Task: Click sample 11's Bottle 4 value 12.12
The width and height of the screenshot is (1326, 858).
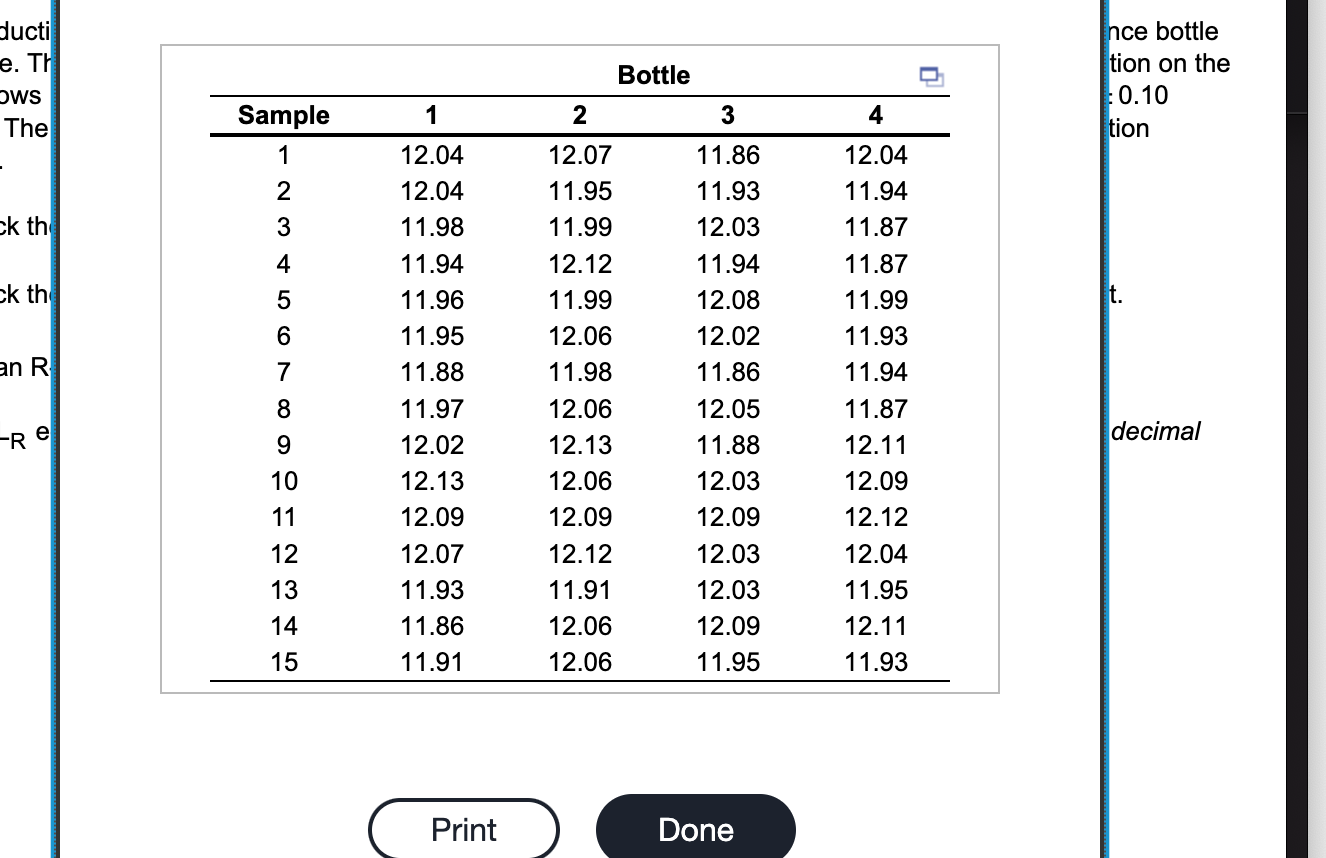Action: pos(876,517)
